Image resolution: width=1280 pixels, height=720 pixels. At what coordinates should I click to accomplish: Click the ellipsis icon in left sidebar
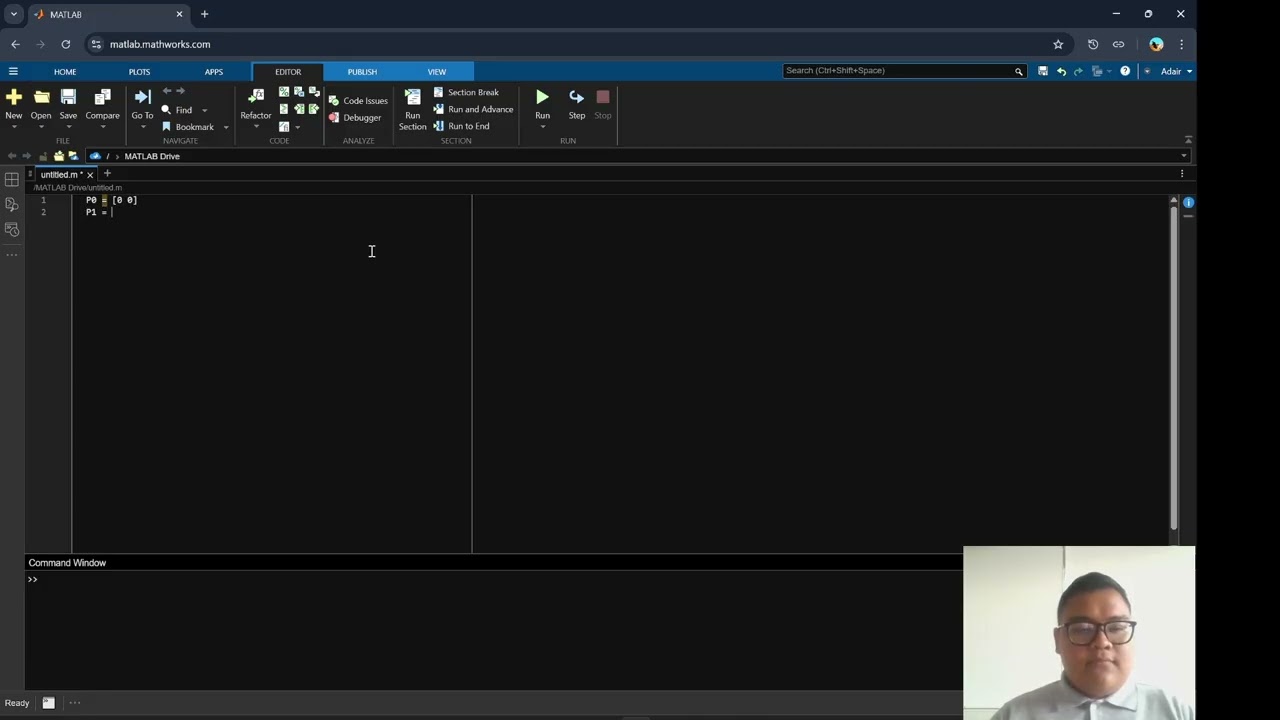[12, 255]
